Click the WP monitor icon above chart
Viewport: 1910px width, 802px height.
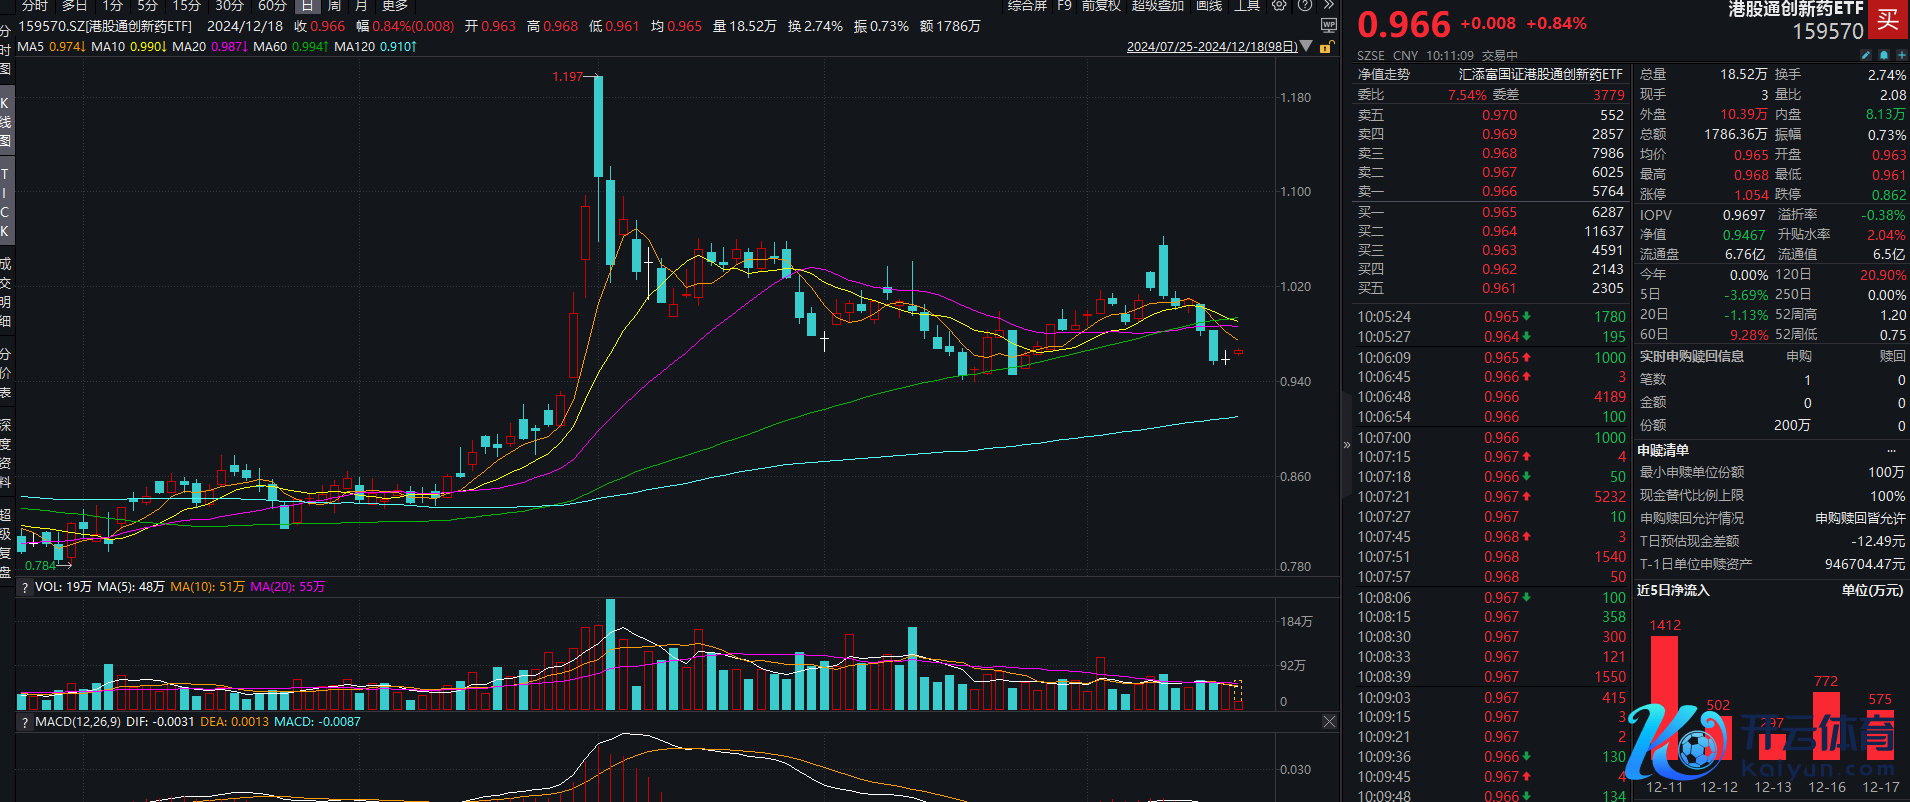click(x=1328, y=25)
